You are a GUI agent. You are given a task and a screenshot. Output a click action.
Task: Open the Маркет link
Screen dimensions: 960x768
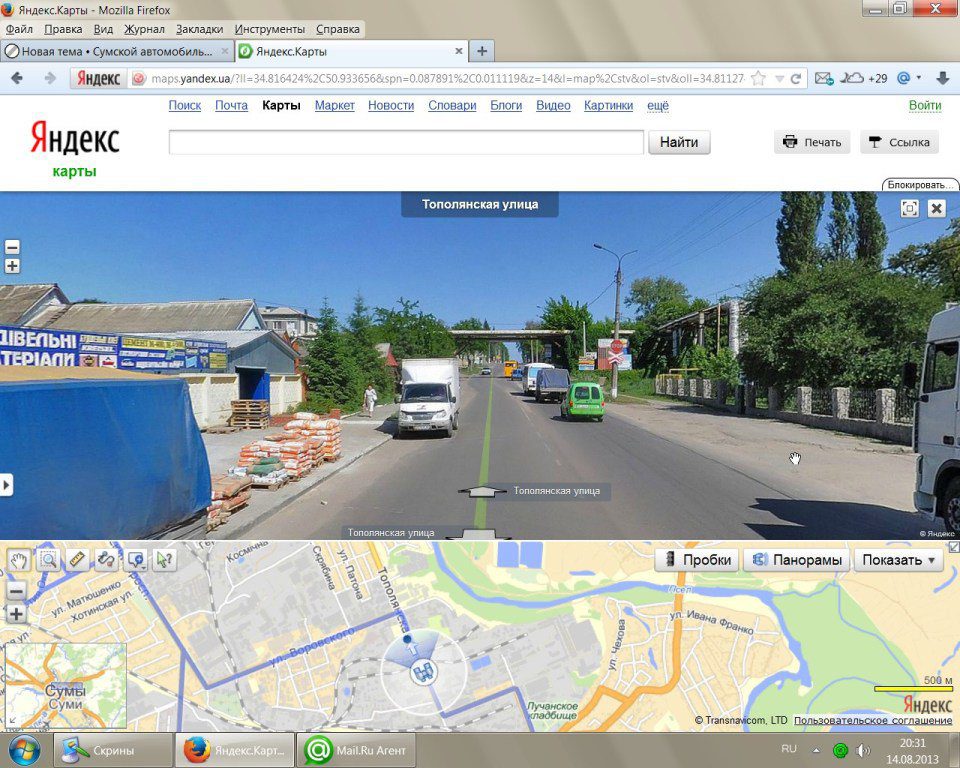[x=335, y=105]
